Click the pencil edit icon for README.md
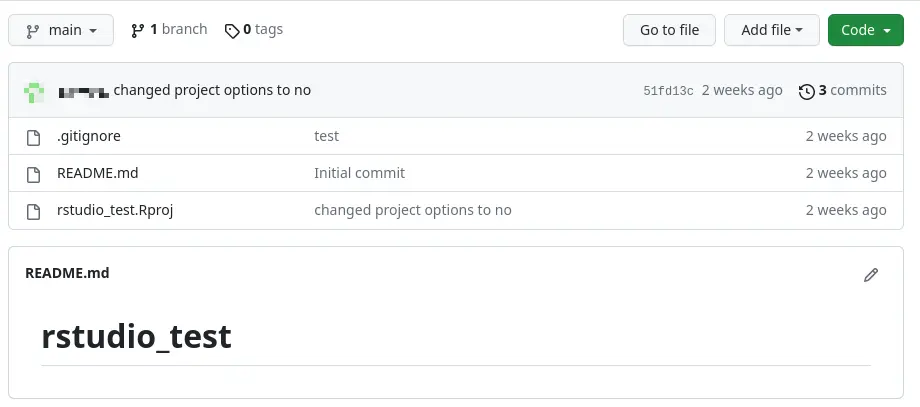The width and height of the screenshot is (920, 407). click(871, 274)
